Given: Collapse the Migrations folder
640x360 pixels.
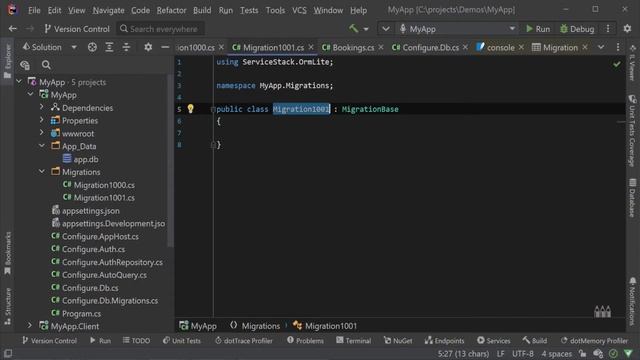Looking at the screenshot, I should (x=42, y=171).
